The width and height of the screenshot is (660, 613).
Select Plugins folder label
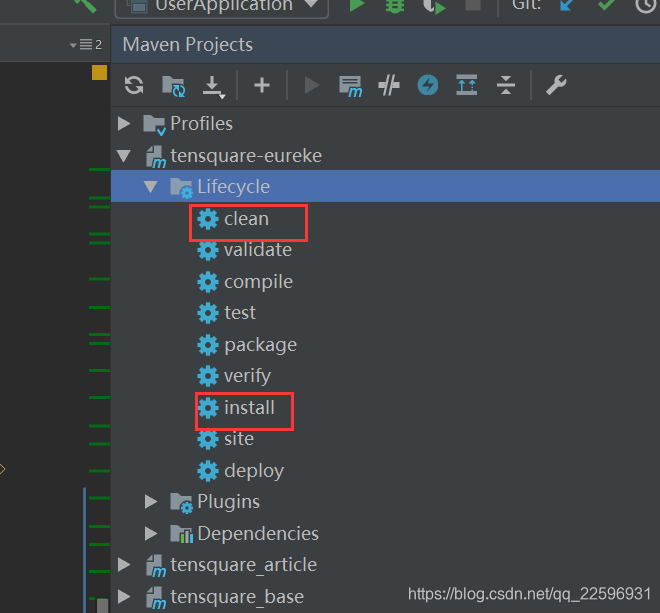(229, 502)
